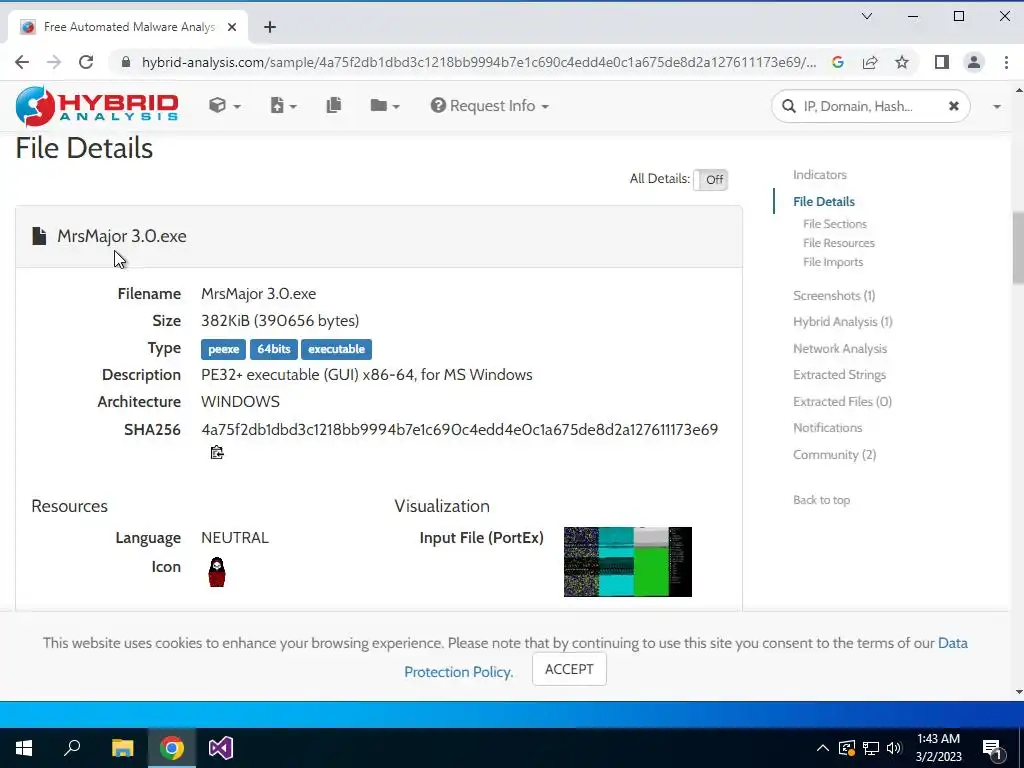
Task: Open the notification center
Action: 992,748
